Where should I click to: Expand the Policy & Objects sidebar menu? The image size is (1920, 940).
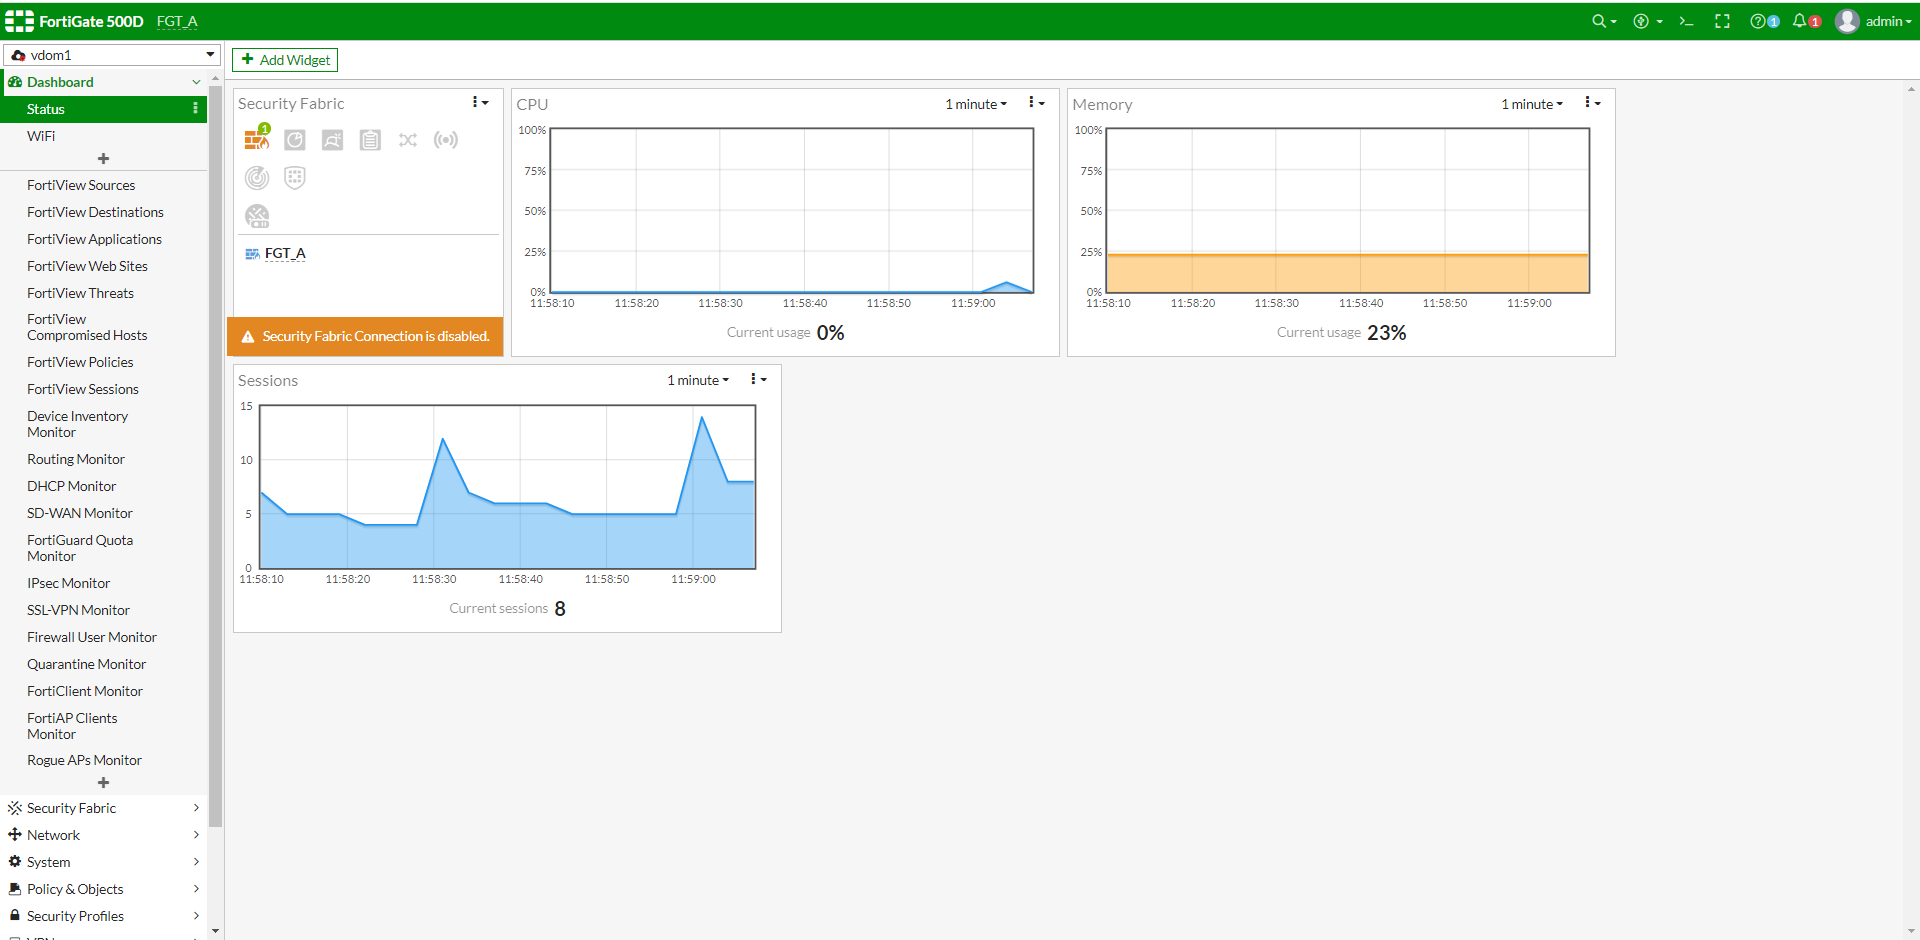(x=104, y=889)
